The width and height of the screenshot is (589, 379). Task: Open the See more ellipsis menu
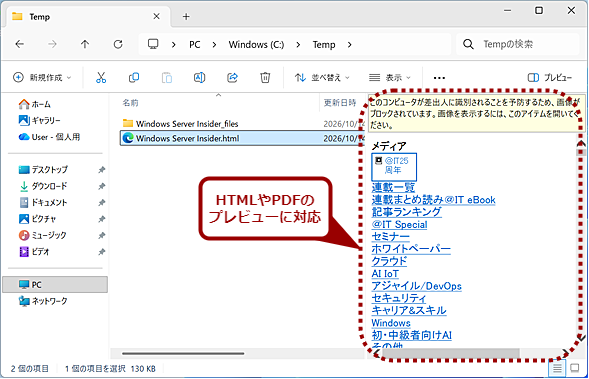[x=439, y=78]
